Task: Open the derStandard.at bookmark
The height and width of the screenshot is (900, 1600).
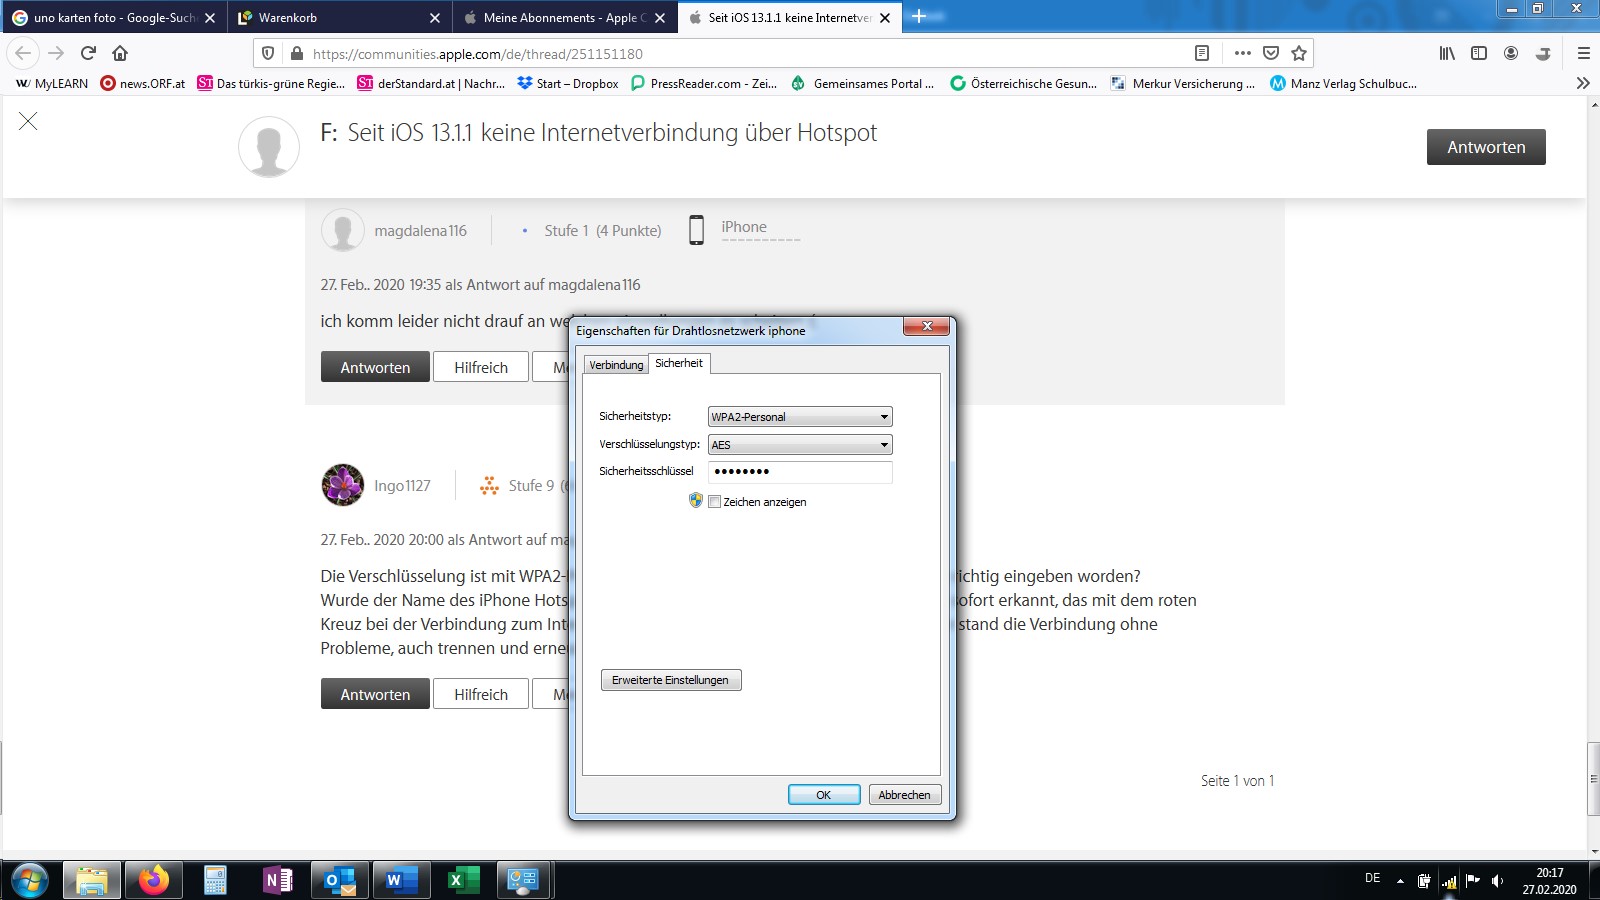Action: pyautogui.click(x=431, y=83)
